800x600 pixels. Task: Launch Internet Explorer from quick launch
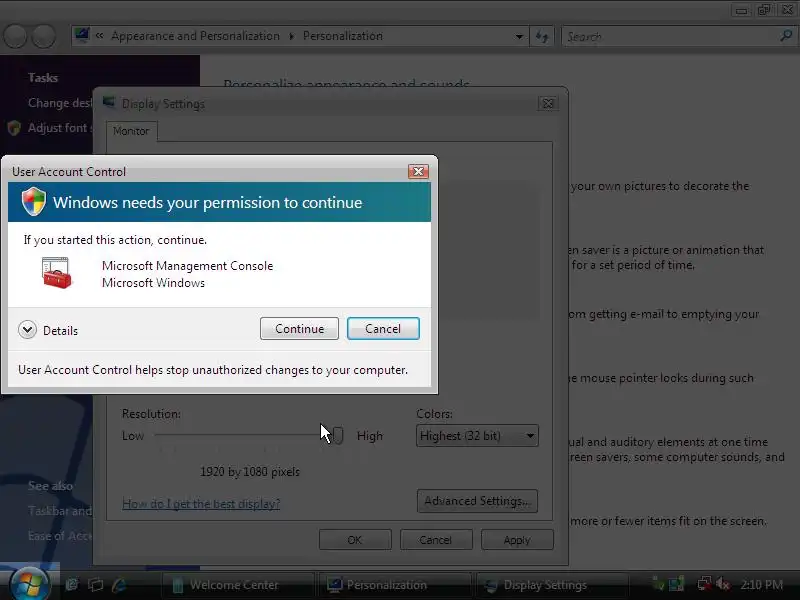tap(119, 585)
